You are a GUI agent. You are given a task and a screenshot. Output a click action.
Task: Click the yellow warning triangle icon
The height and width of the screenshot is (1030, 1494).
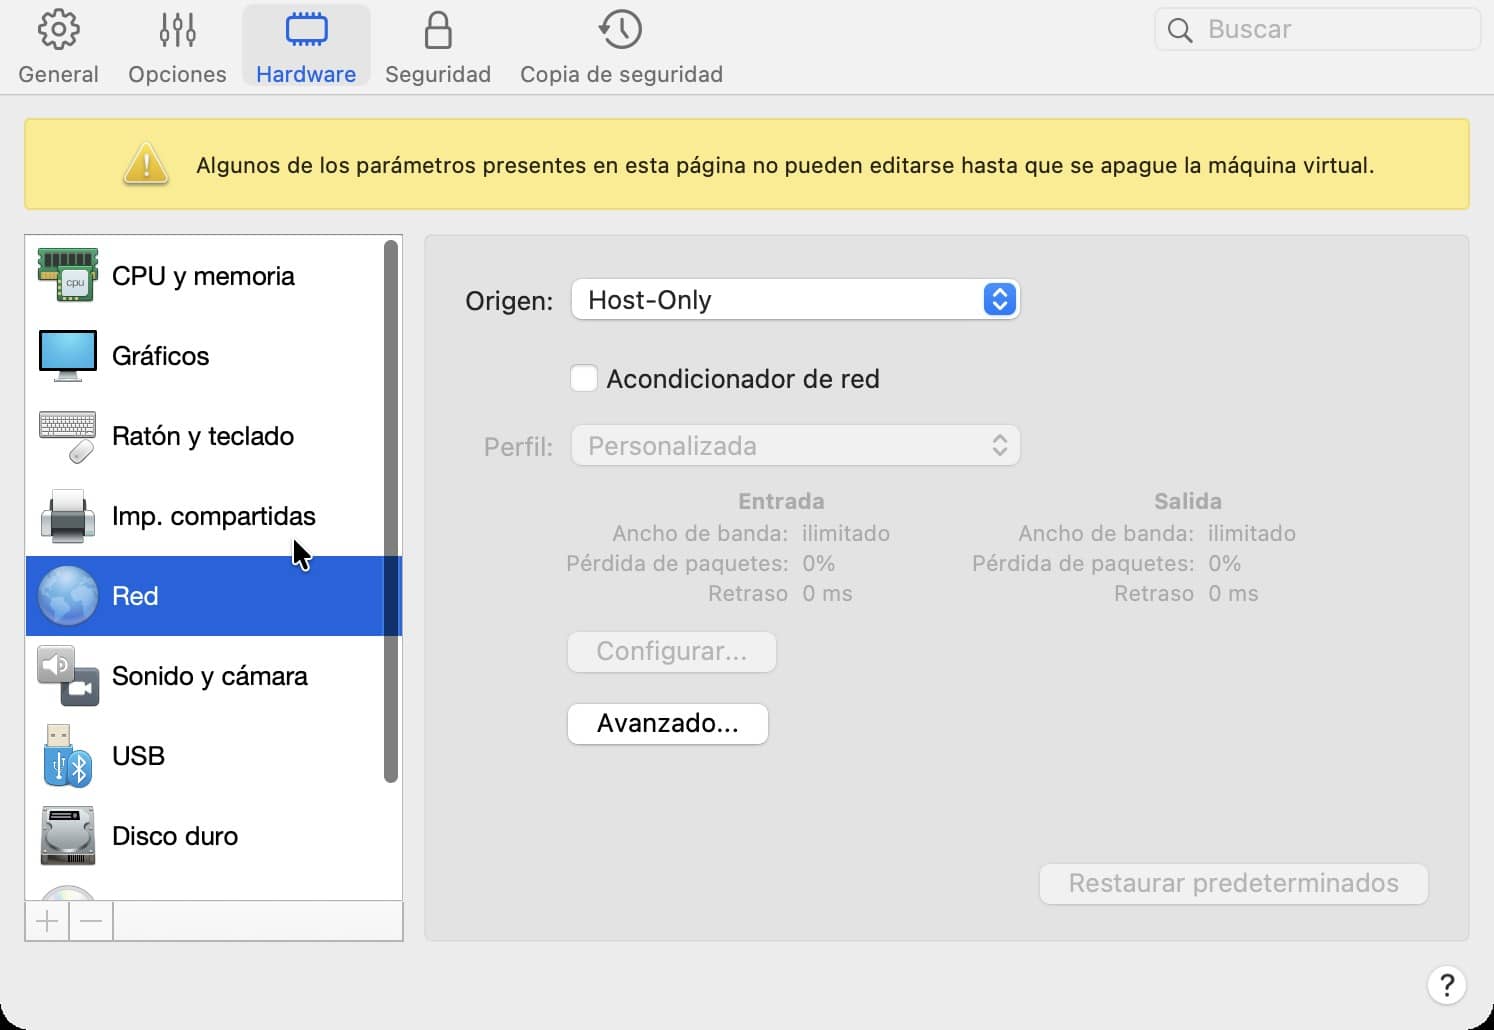(x=146, y=164)
